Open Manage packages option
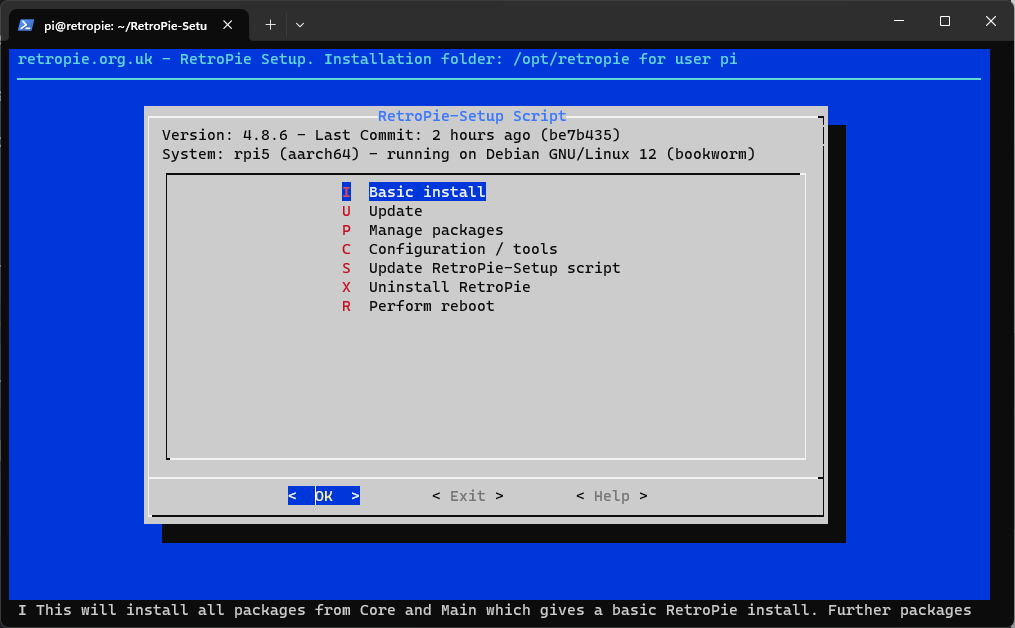The image size is (1015, 628). (x=435, y=230)
